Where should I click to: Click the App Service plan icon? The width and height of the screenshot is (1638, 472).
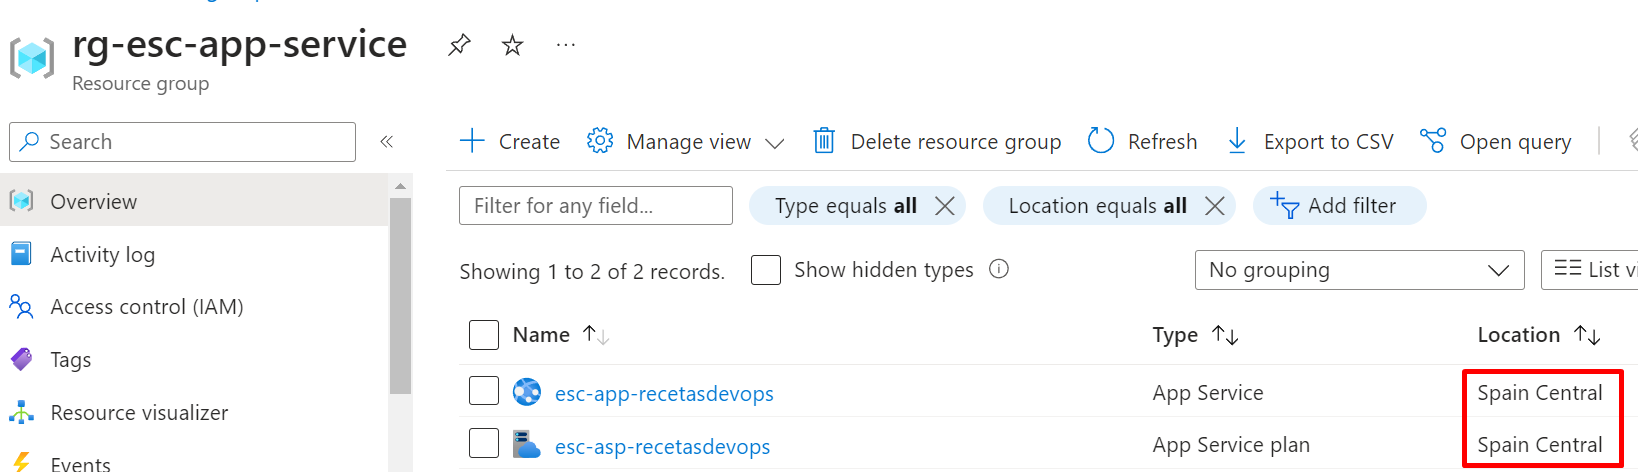(526, 444)
